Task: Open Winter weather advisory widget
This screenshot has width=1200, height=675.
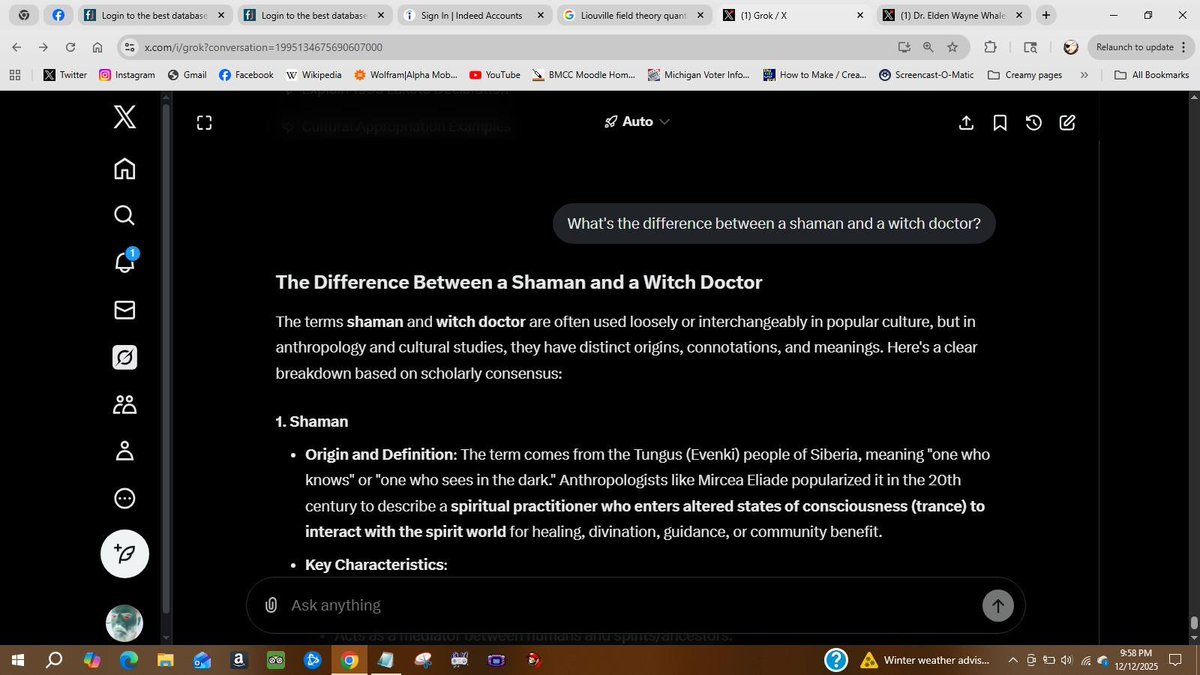Action: point(925,660)
